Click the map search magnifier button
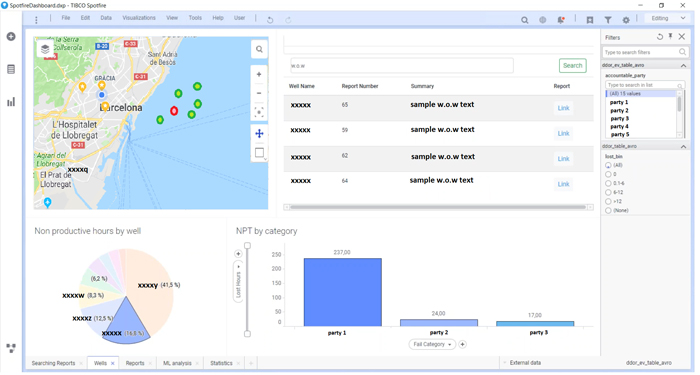Screen dimensions: 700x375 click(x=259, y=49)
